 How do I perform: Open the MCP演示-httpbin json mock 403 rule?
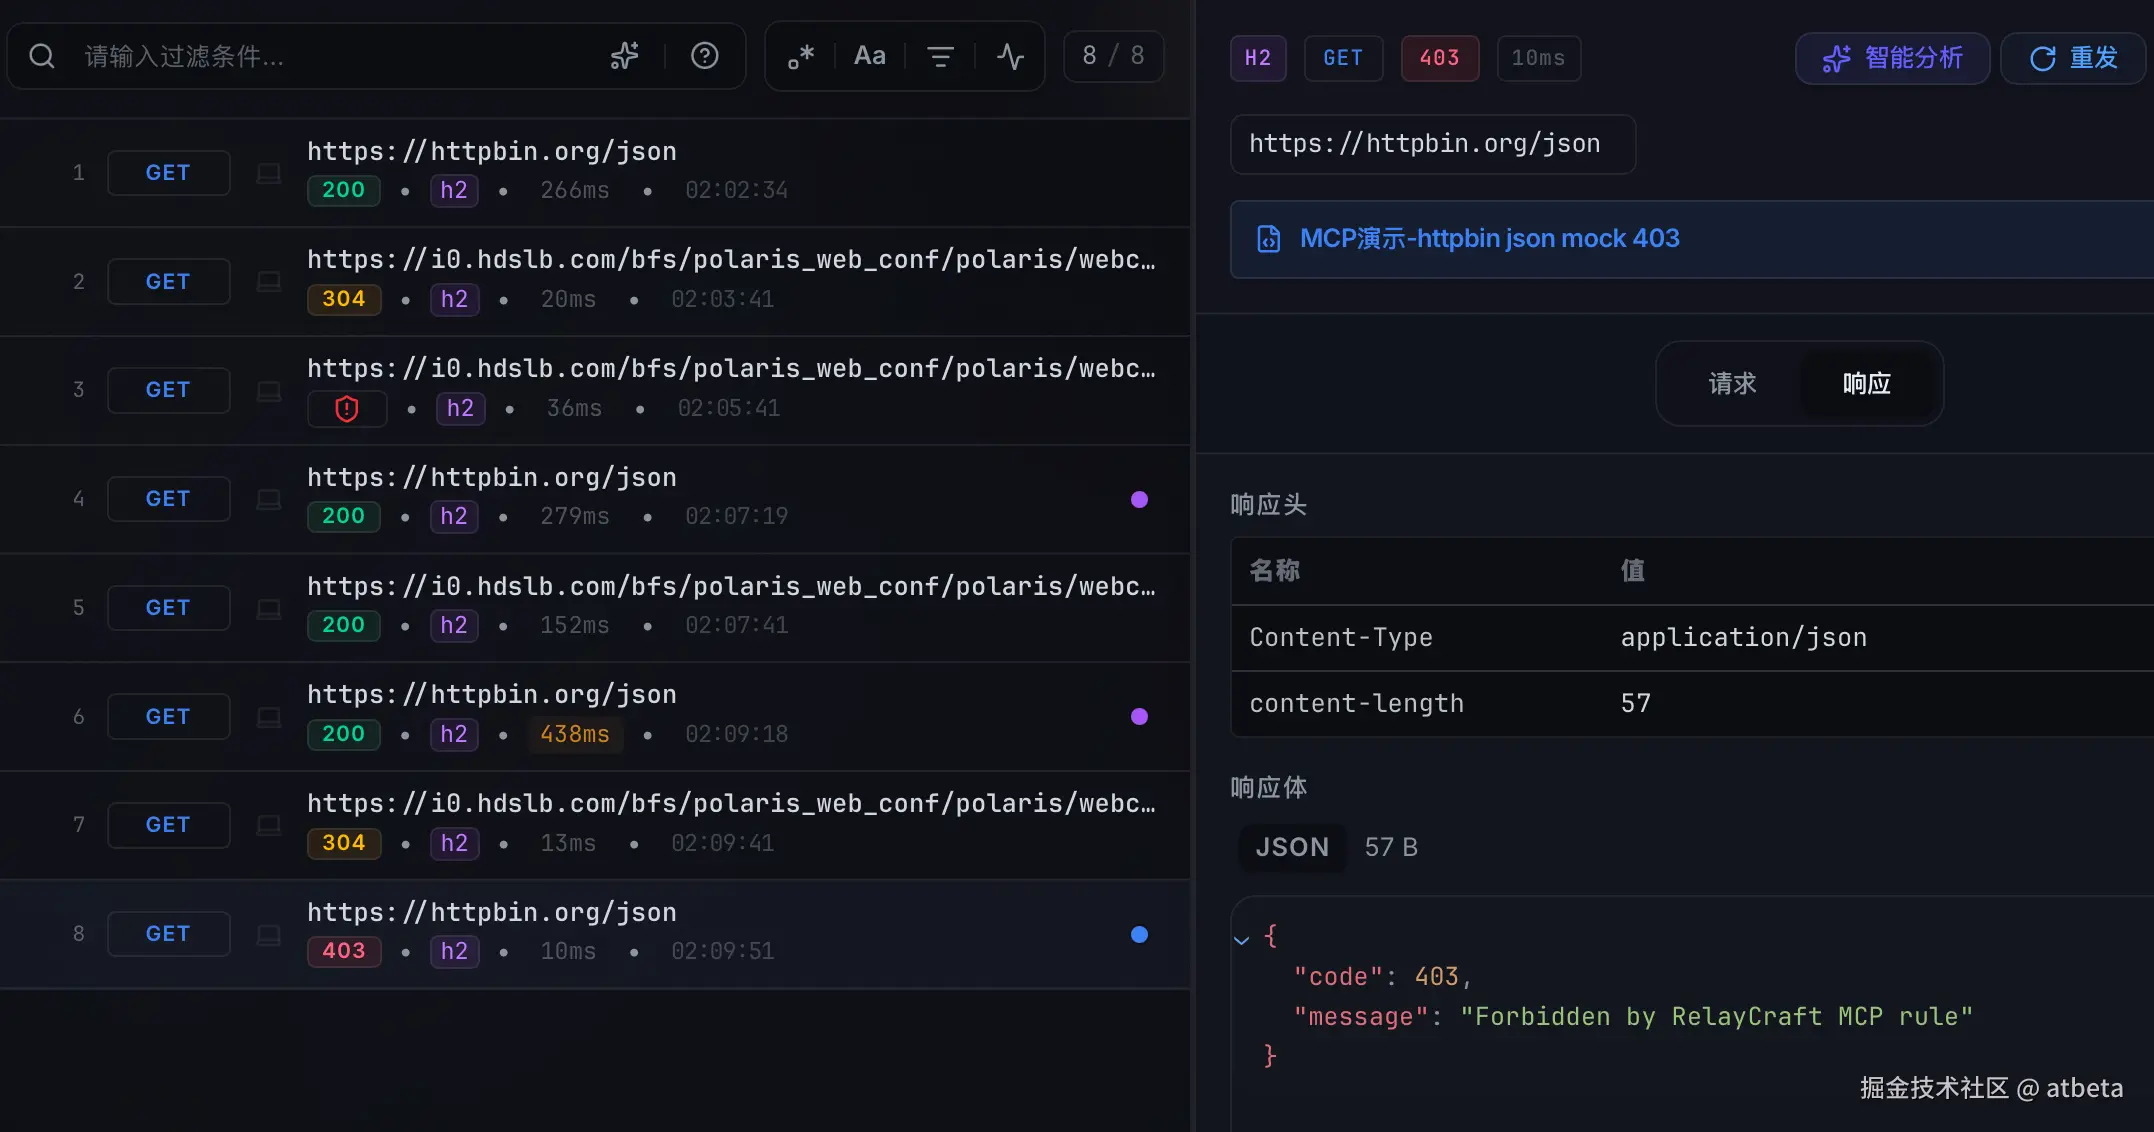[1489, 239]
